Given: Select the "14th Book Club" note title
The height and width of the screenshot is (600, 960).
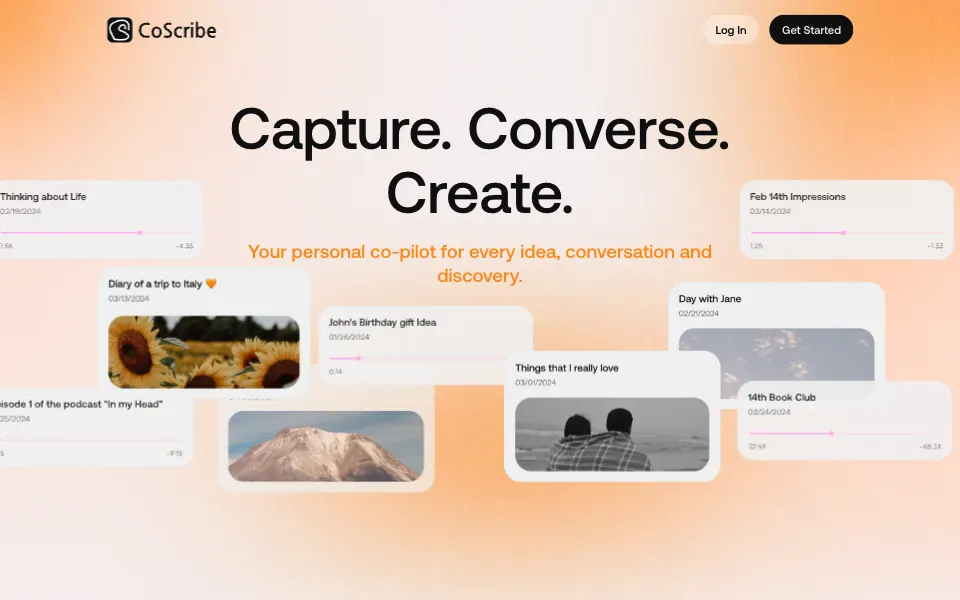Looking at the screenshot, I should (x=781, y=397).
